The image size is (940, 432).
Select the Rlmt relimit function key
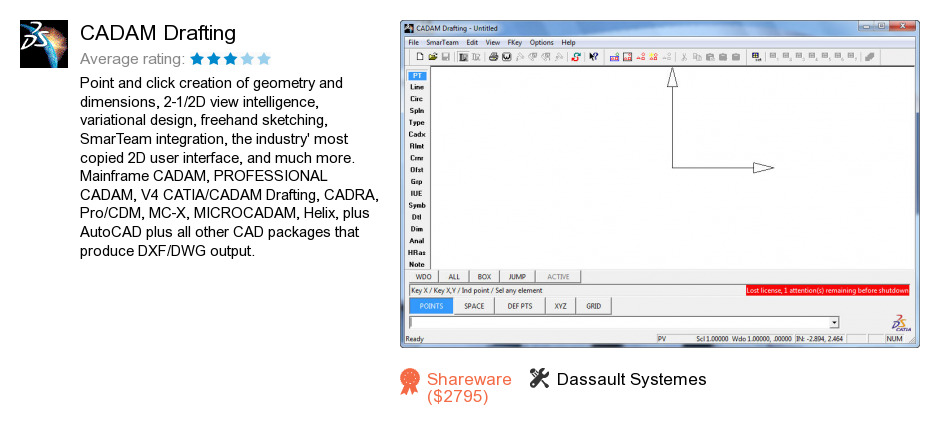coord(417,146)
